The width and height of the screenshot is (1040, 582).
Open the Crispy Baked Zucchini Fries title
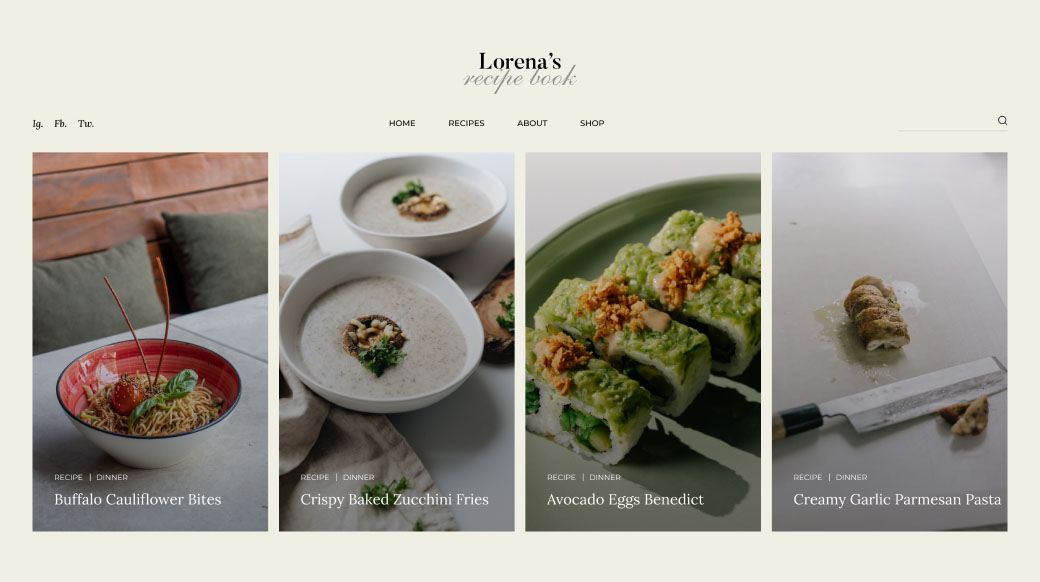coord(394,500)
